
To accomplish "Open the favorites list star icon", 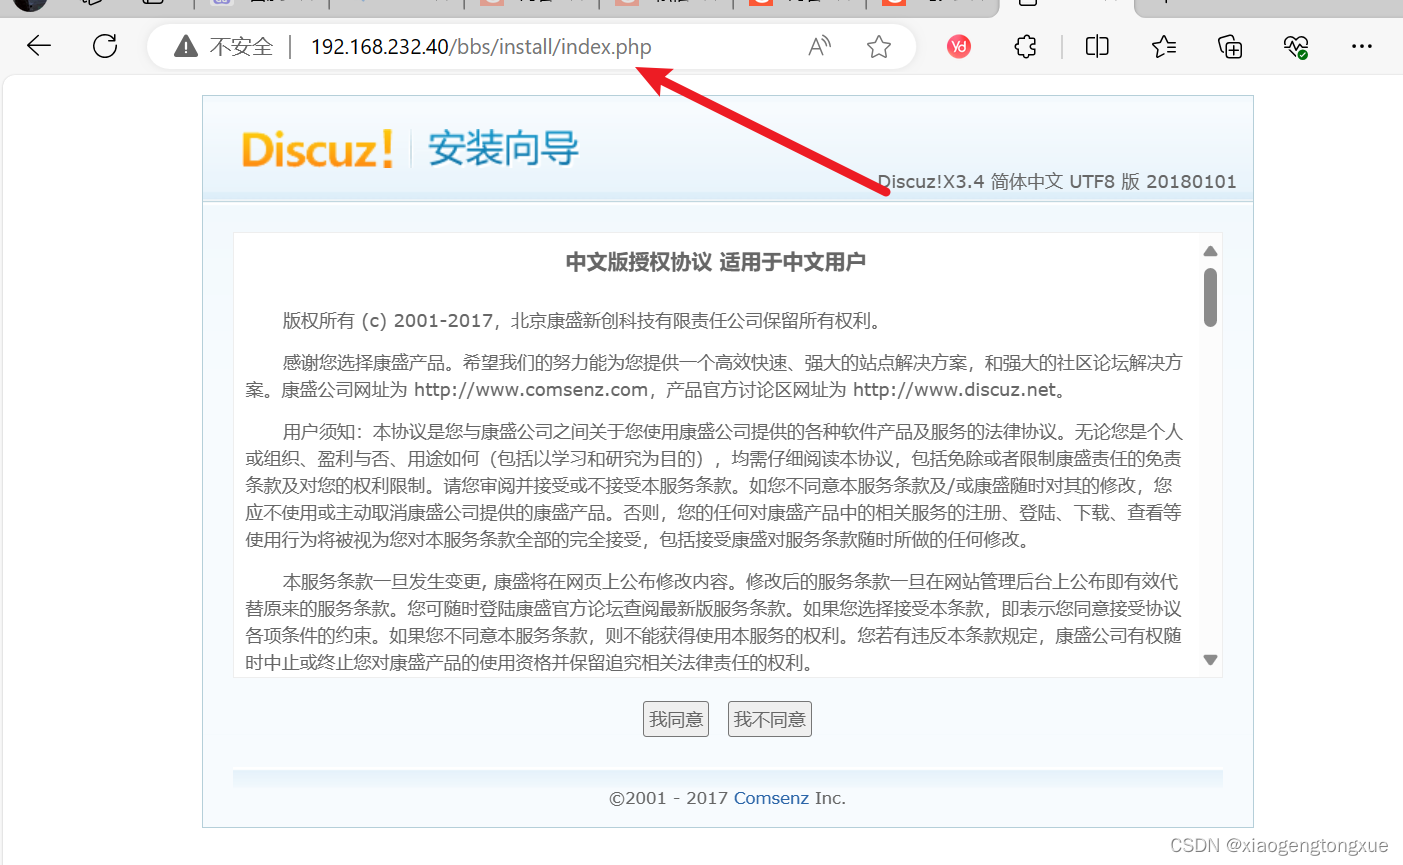I will [x=1163, y=46].
